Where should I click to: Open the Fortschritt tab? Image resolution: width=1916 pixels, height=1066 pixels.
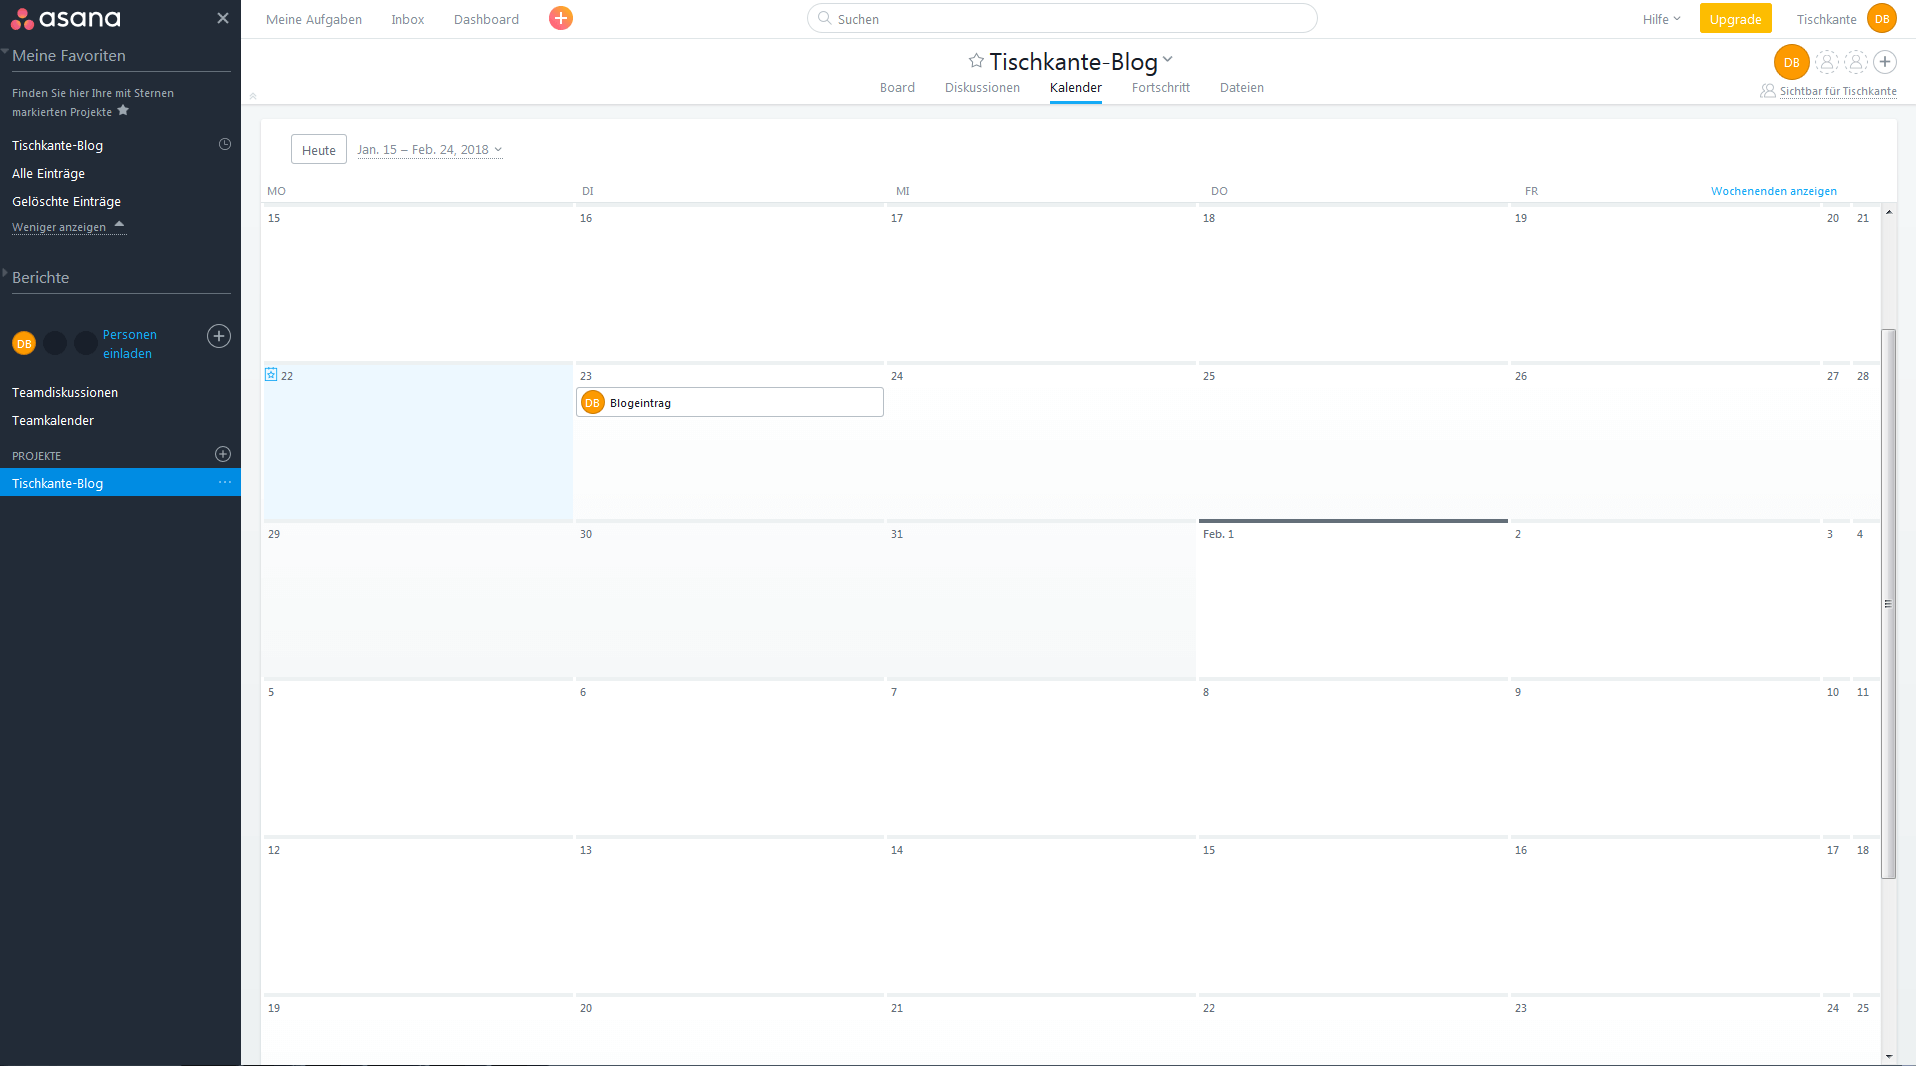click(1160, 88)
